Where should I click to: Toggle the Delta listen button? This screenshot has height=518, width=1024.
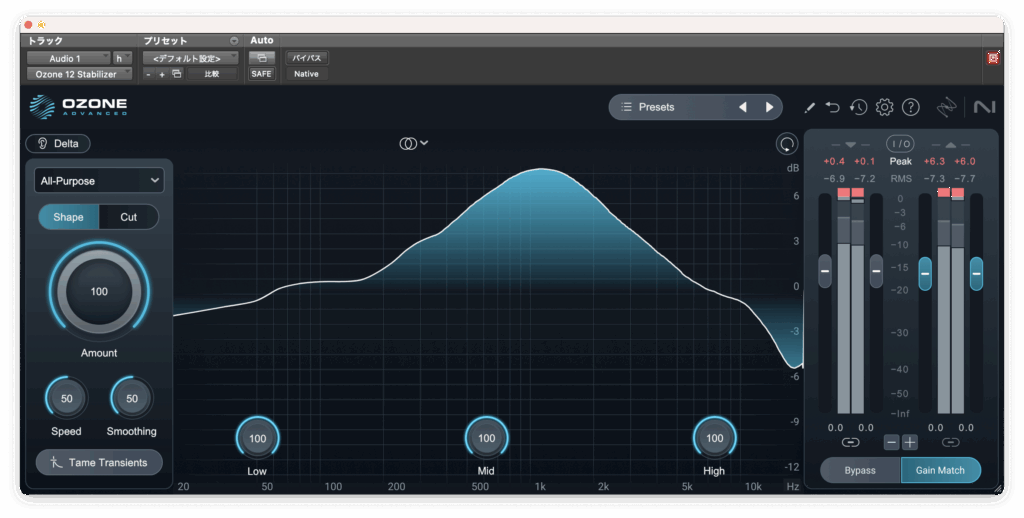tap(58, 143)
